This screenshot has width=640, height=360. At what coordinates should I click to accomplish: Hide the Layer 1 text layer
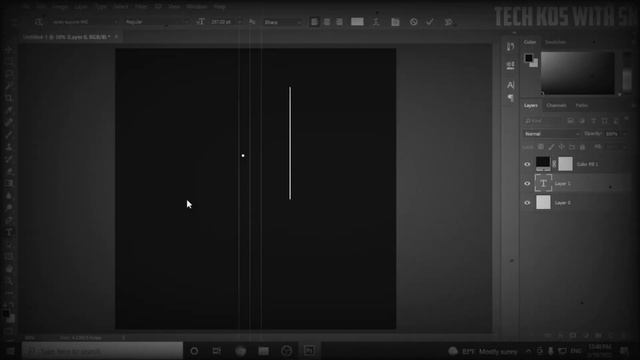click(527, 183)
